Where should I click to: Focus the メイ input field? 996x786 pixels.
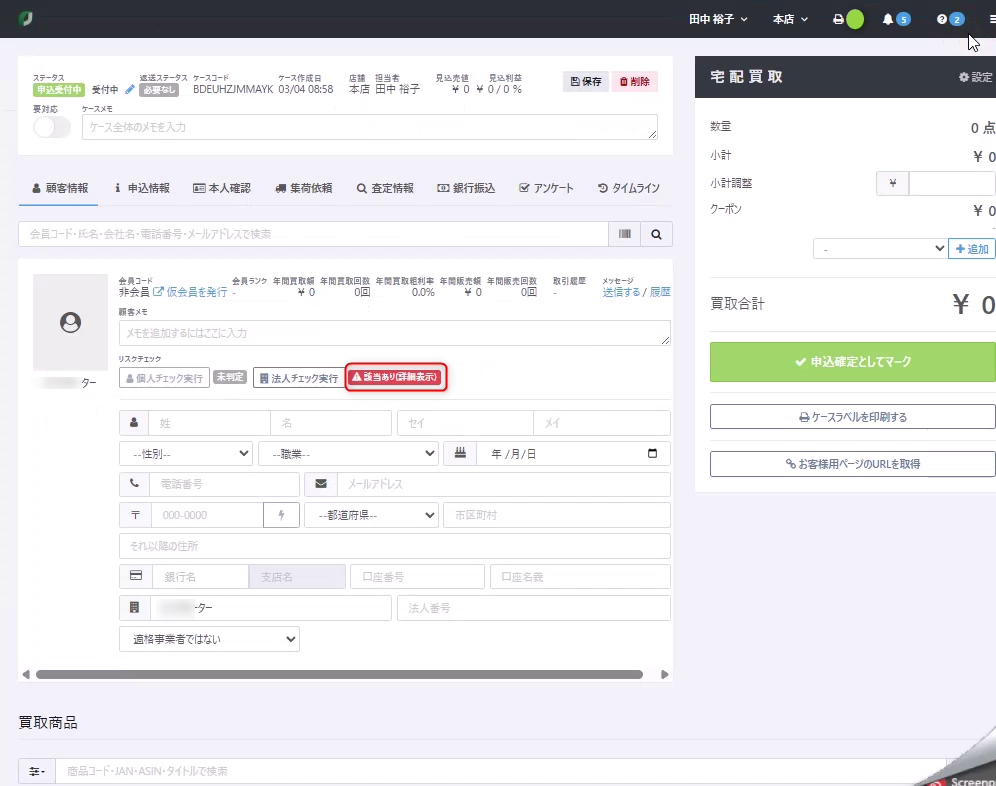click(602, 423)
